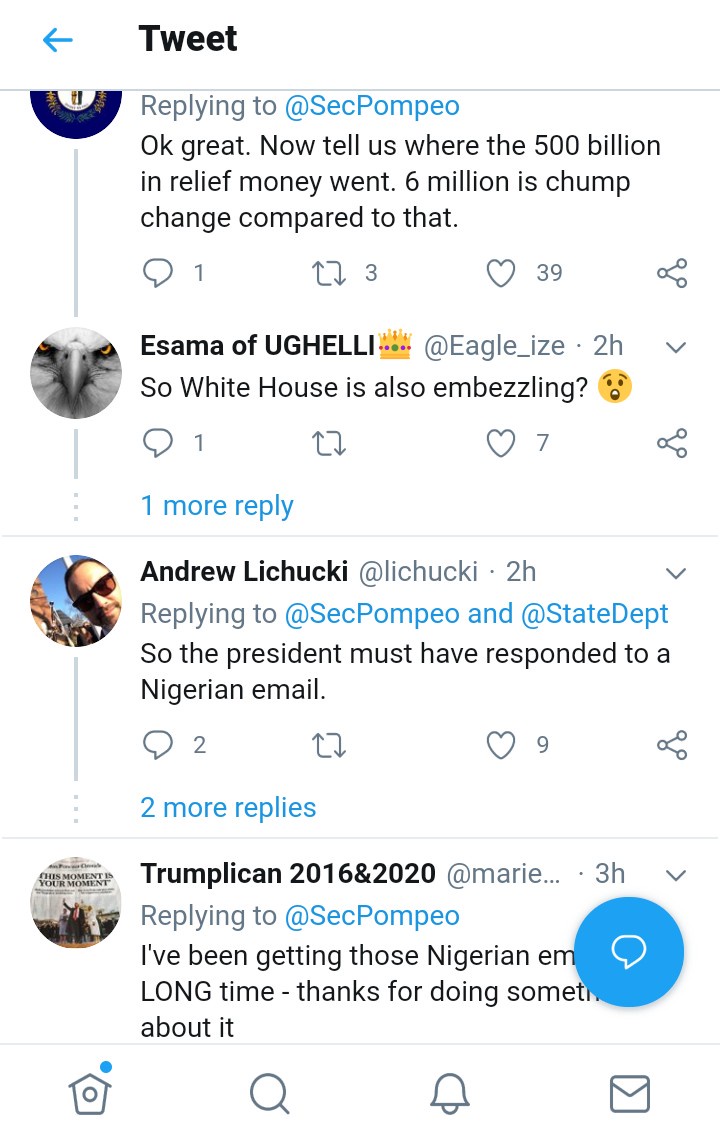The width and height of the screenshot is (720, 1131).
Task: Like the 500 billion relief money tweet
Action: click(501, 273)
